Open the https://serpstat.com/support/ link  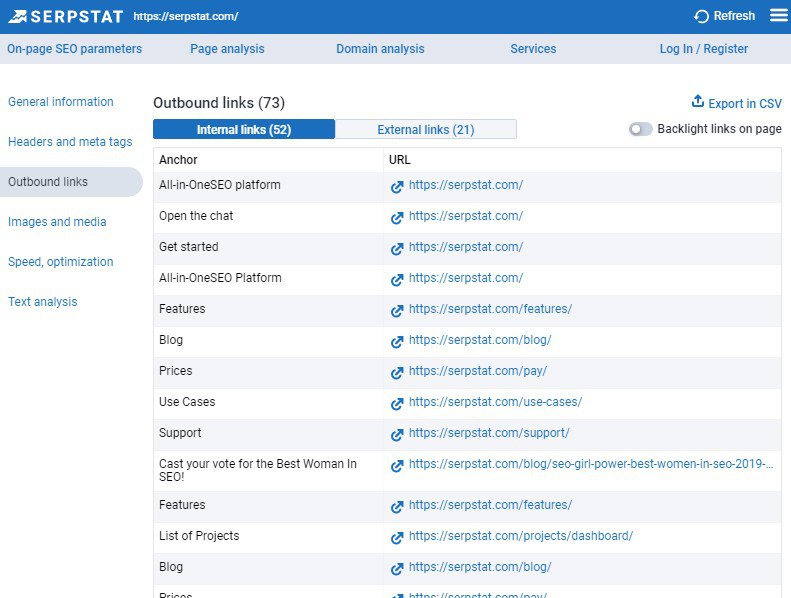489,433
